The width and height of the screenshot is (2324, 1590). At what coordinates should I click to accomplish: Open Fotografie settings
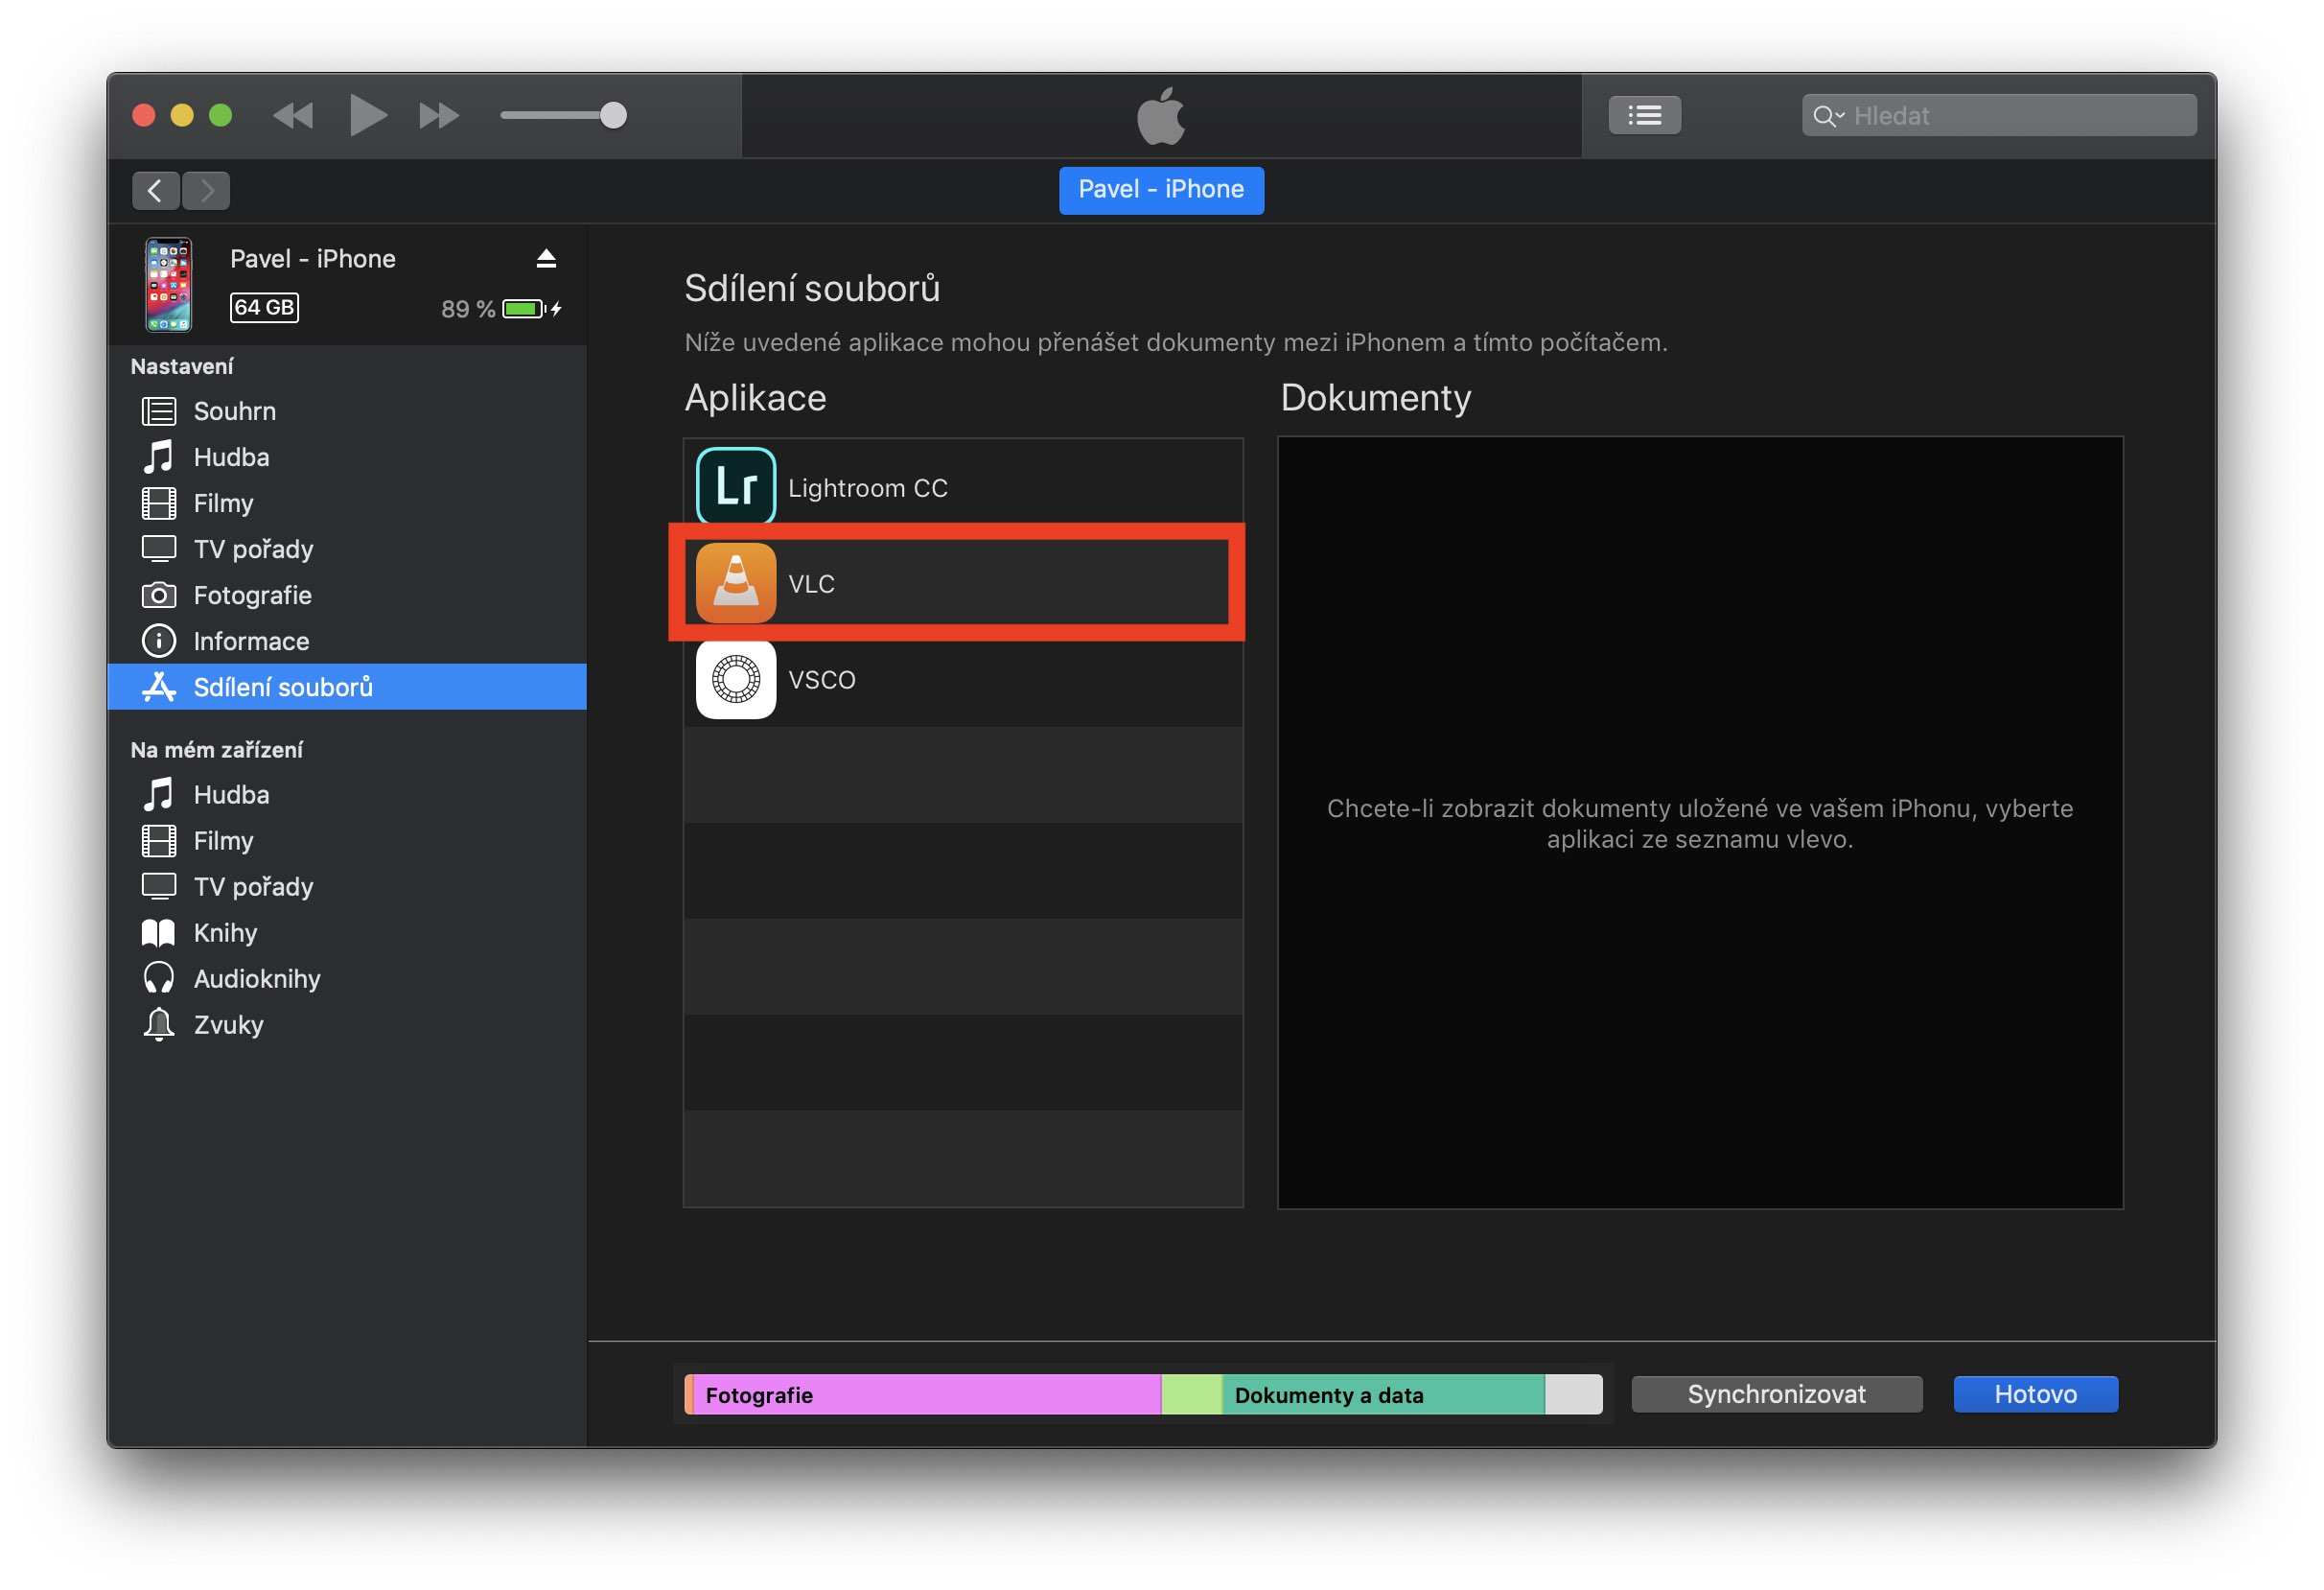pos(346,595)
